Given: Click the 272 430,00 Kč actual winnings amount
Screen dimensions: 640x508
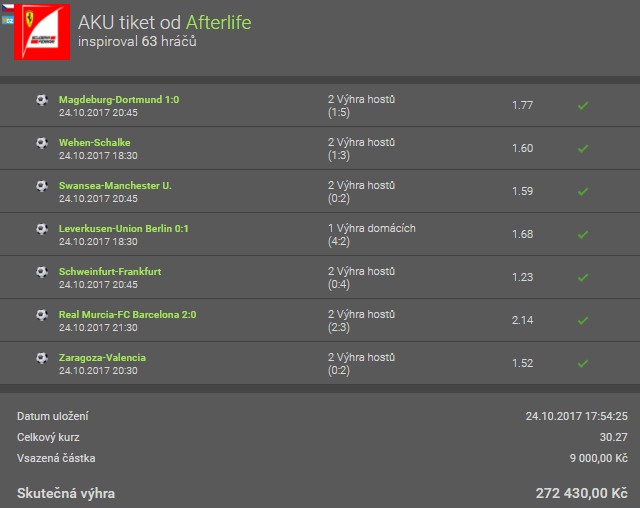Looking at the screenshot, I should pos(582,494).
